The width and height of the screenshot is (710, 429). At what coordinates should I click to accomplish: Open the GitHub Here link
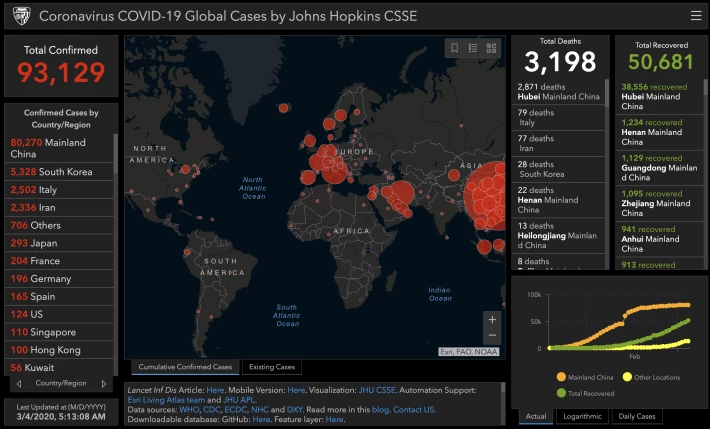pos(261,419)
